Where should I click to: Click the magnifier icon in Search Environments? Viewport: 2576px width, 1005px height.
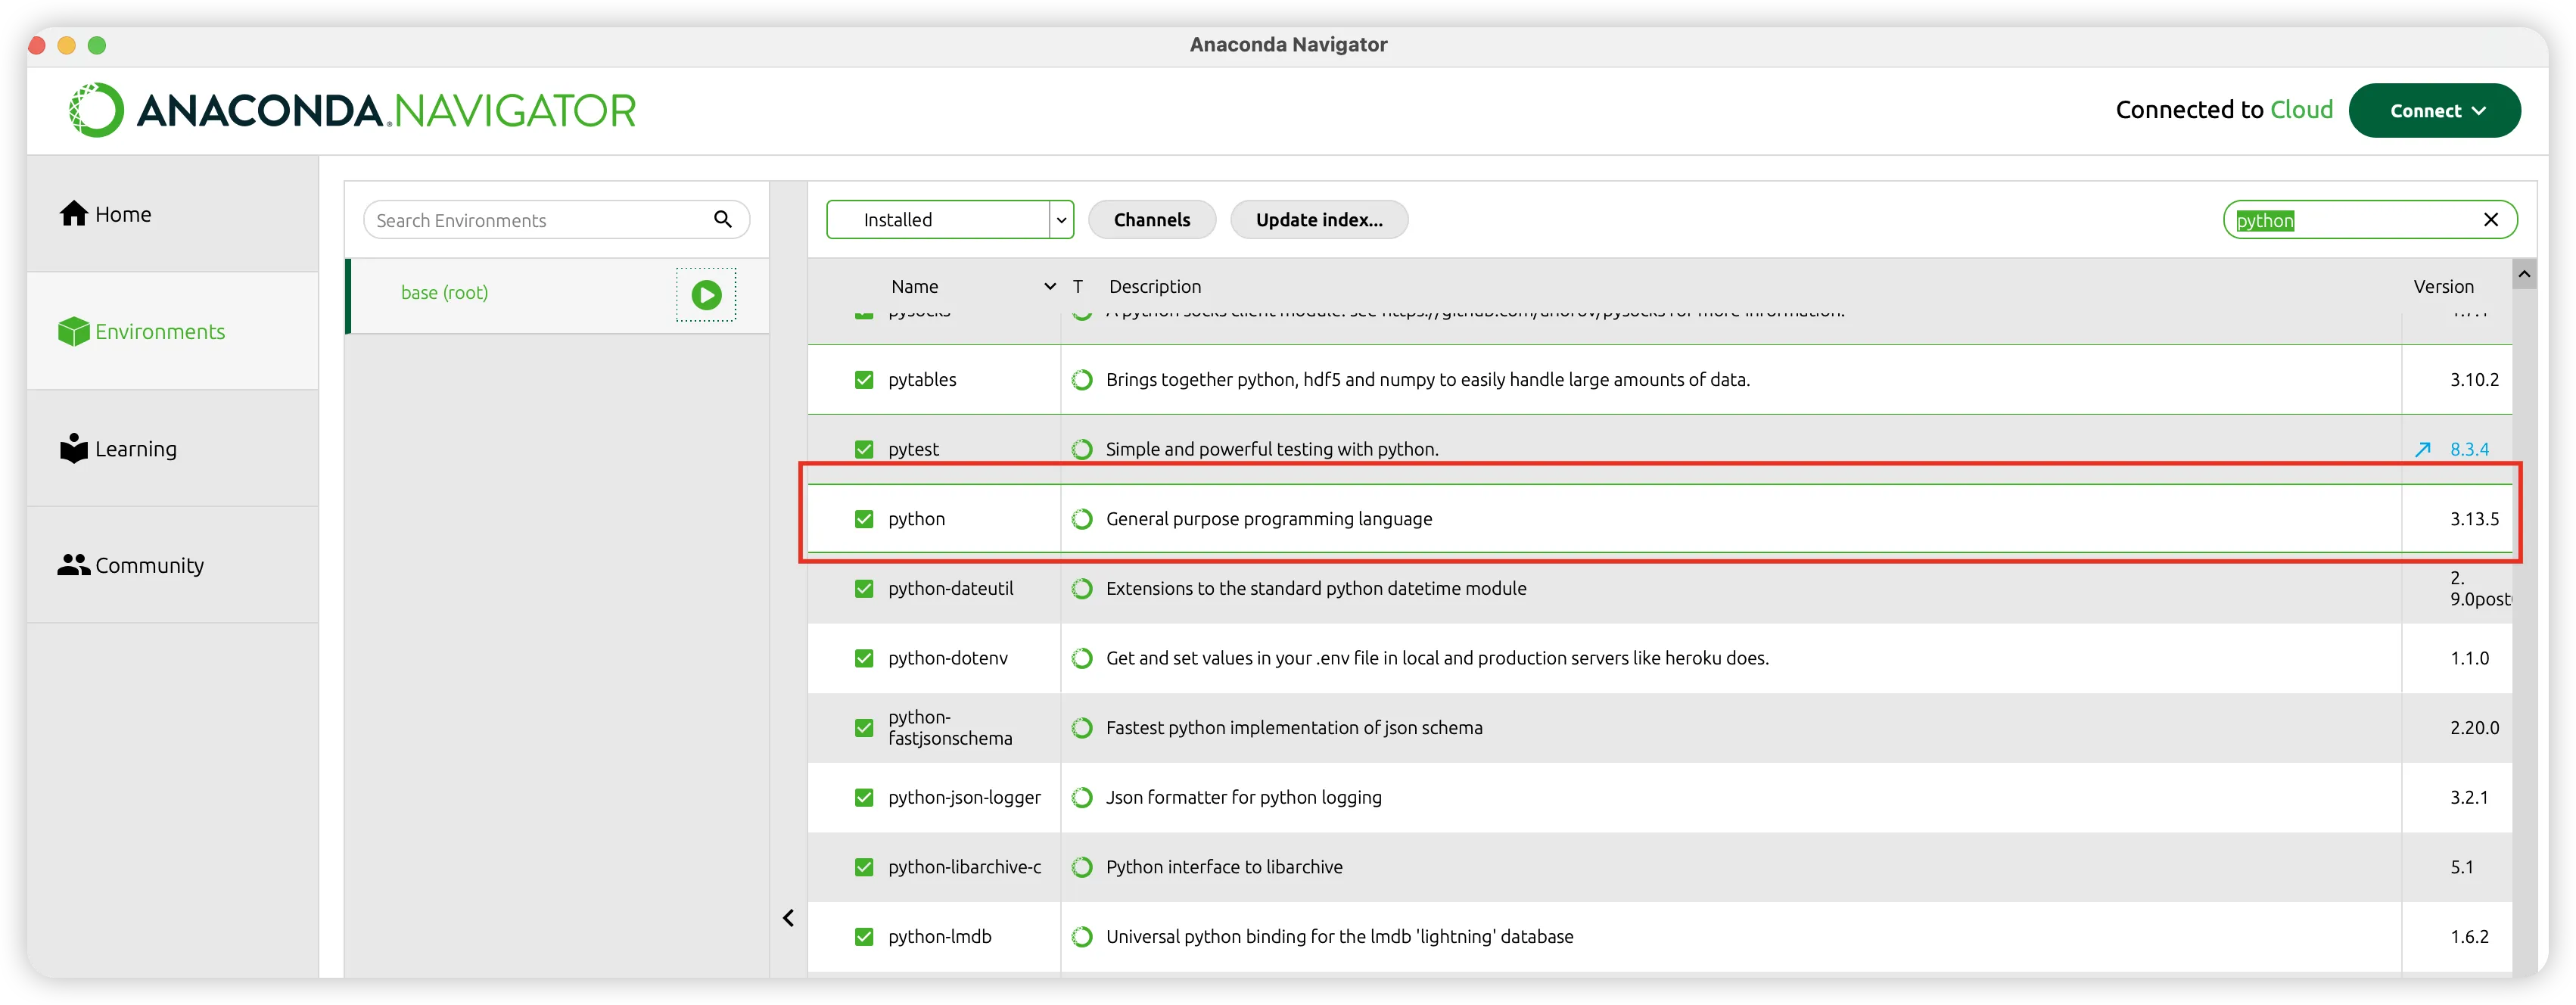pos(722,220)
